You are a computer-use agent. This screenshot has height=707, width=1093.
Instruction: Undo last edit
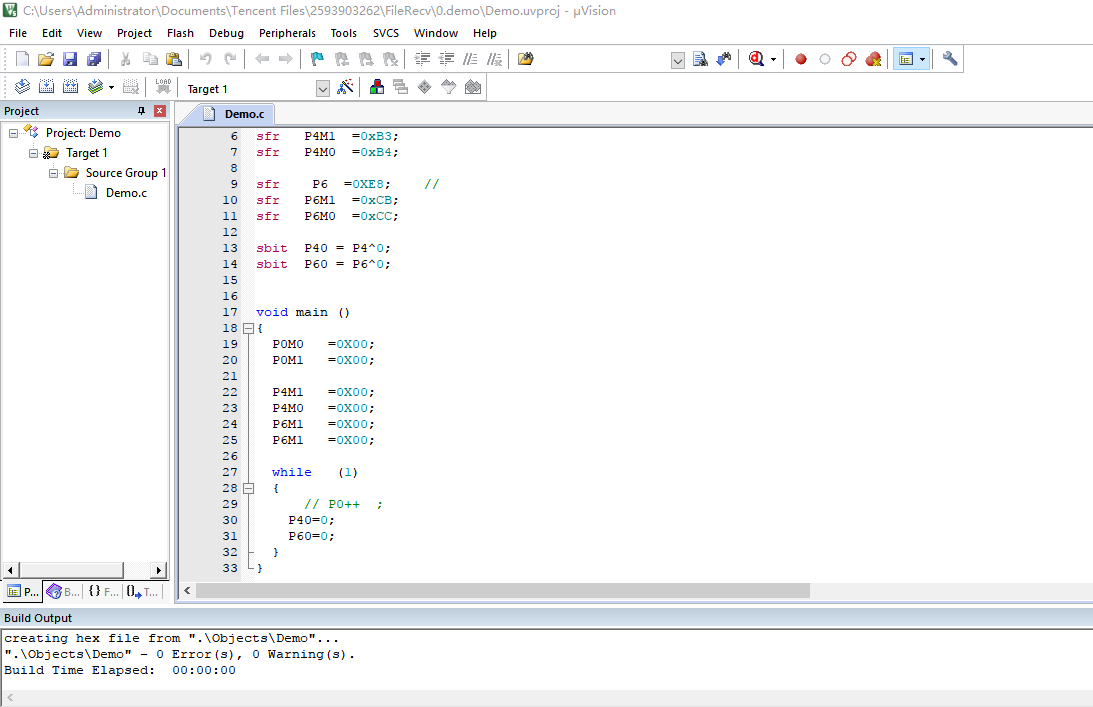coord(206,59)
